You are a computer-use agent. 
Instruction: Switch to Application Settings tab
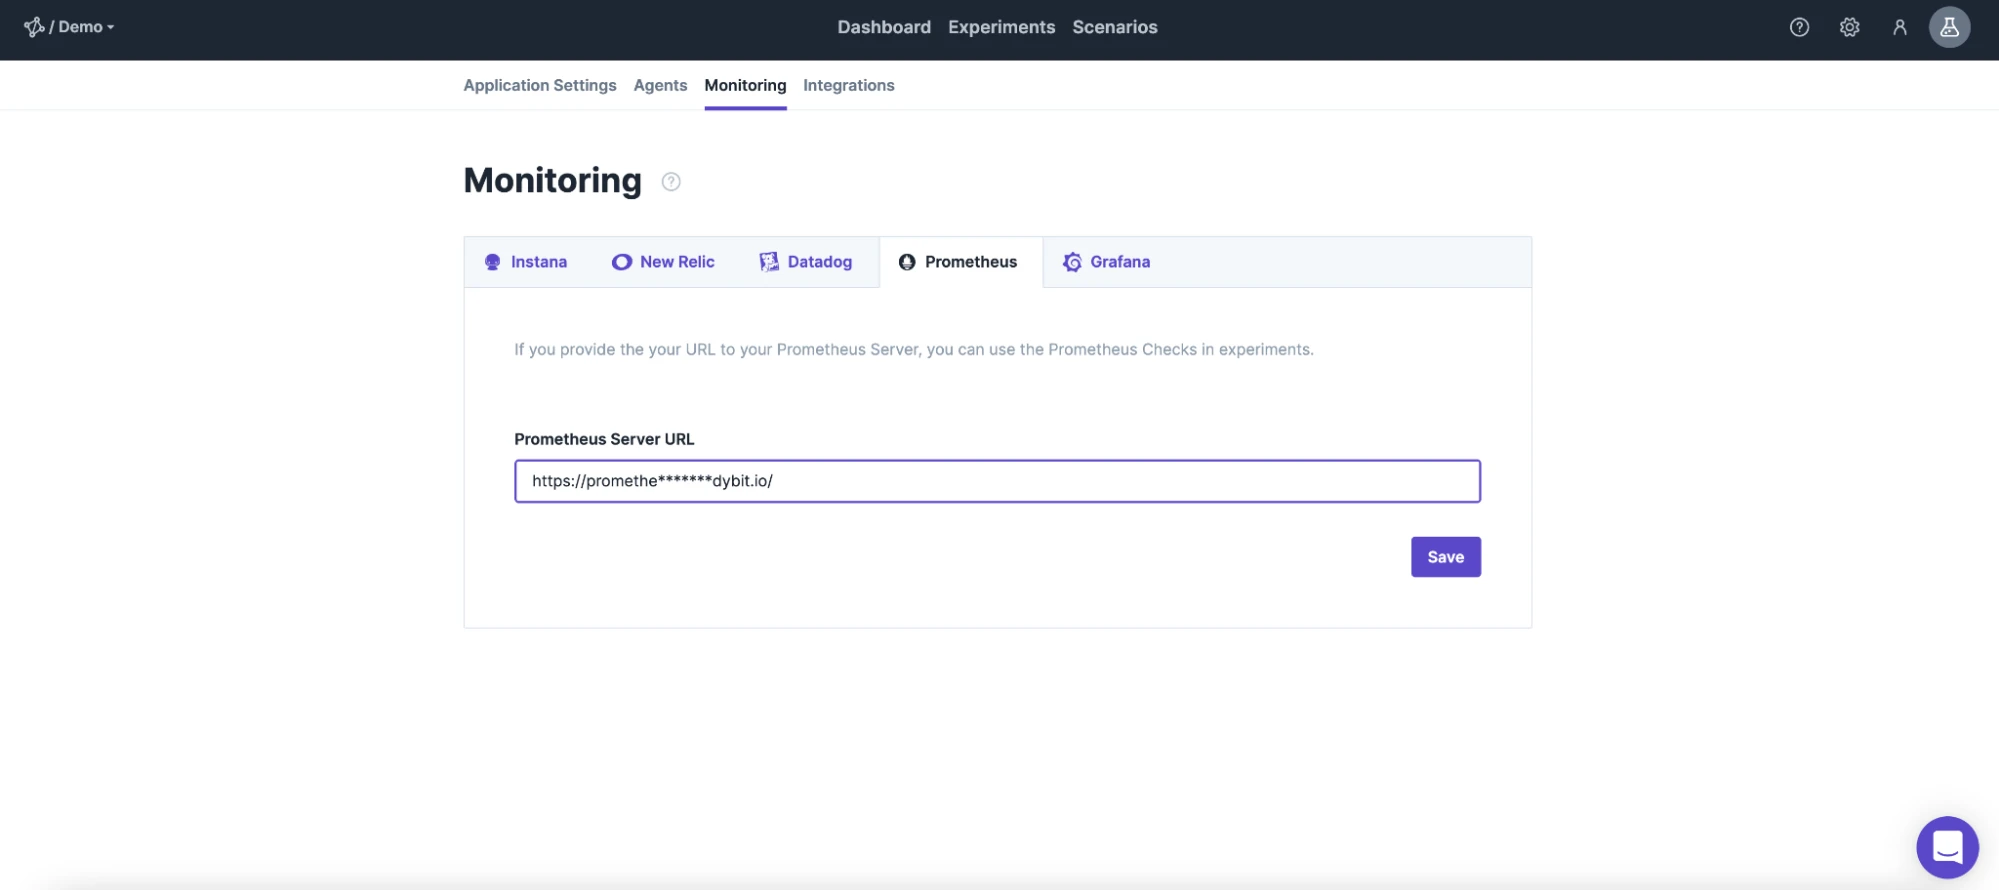[540, 85]
